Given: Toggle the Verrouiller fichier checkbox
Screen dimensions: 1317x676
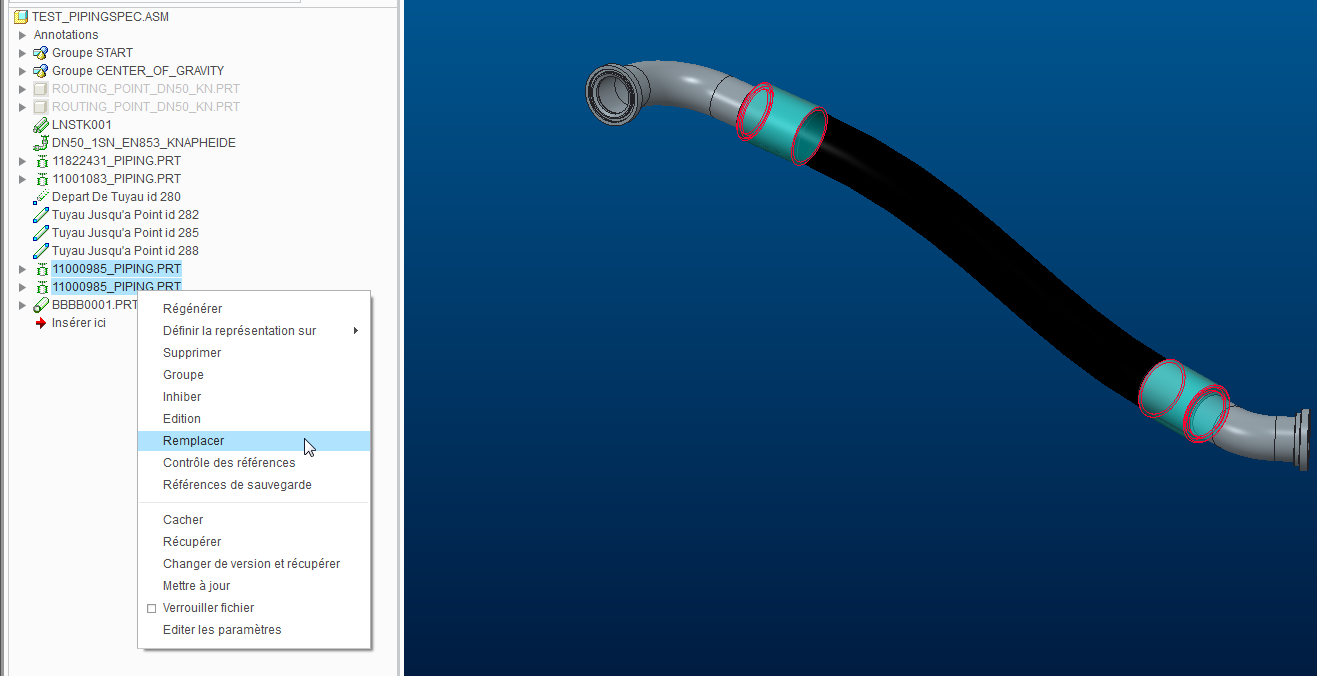Looking at the screenshot, I should pos(152,608).
